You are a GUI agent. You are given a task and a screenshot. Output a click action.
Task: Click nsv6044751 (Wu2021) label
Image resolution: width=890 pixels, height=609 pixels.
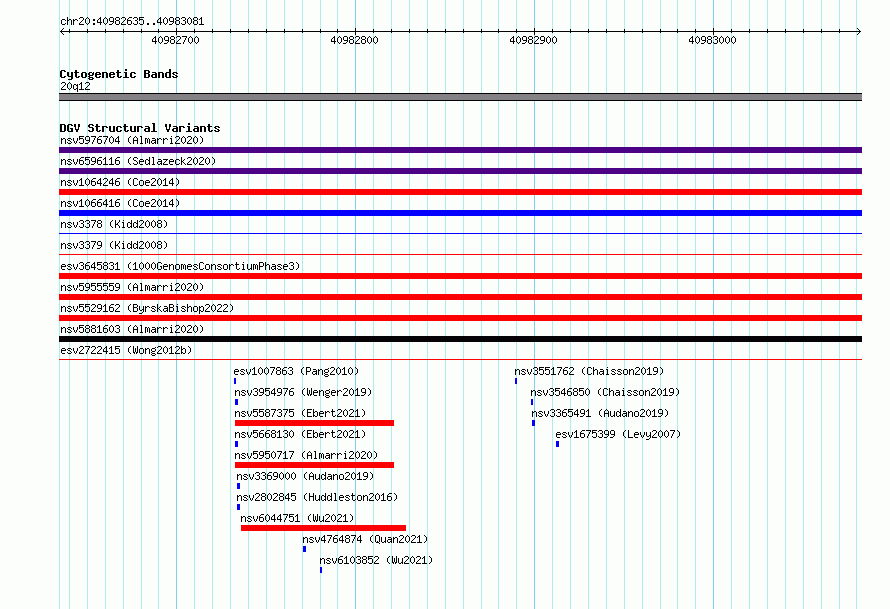pos(297,518)
